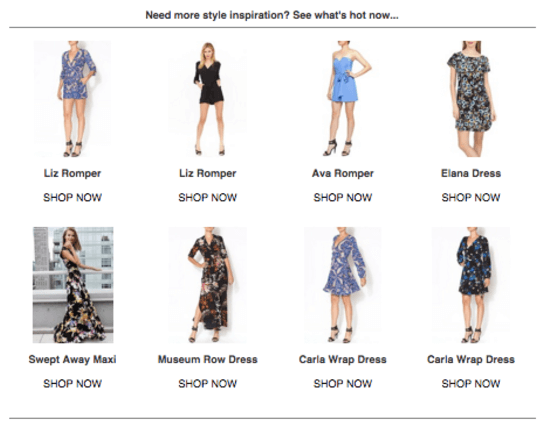The width and height of the screenshot is (551, 432).
Task: Open the Swept Away Maxi title link
Action: [72, 360]
